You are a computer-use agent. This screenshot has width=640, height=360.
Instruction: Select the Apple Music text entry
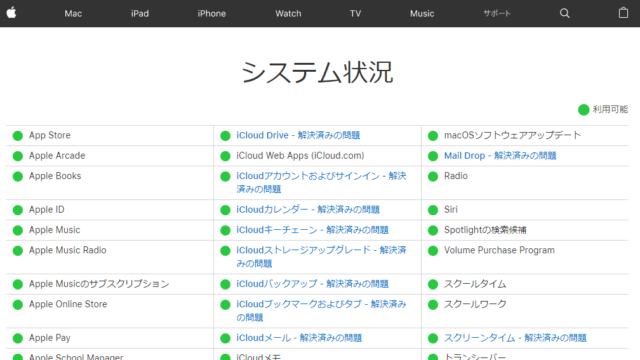pos(54,230)
